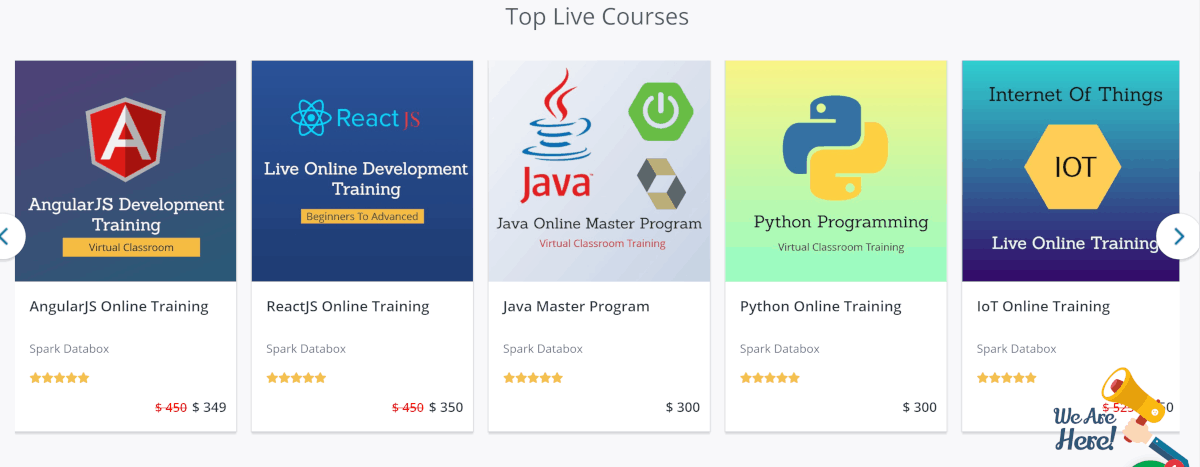Open Python Online Training link
This screenshot has height=467, width=1200.
(x=821, y=306)
